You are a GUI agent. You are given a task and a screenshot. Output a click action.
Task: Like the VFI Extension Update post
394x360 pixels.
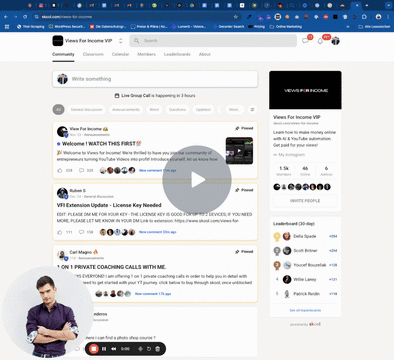60,232
